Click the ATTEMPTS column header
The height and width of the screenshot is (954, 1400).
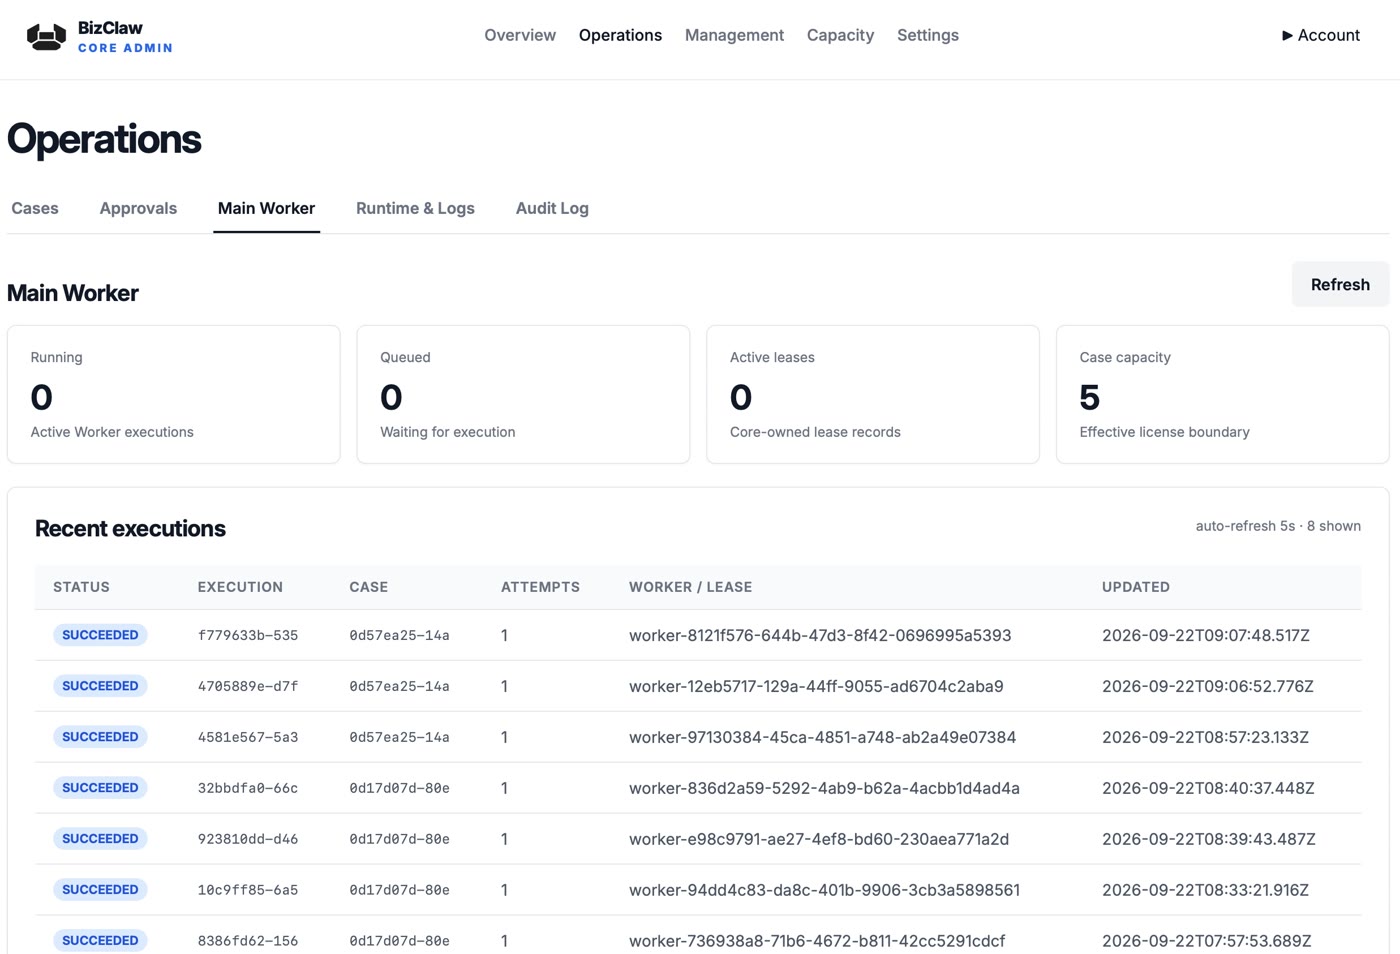(x=540, y=587)
